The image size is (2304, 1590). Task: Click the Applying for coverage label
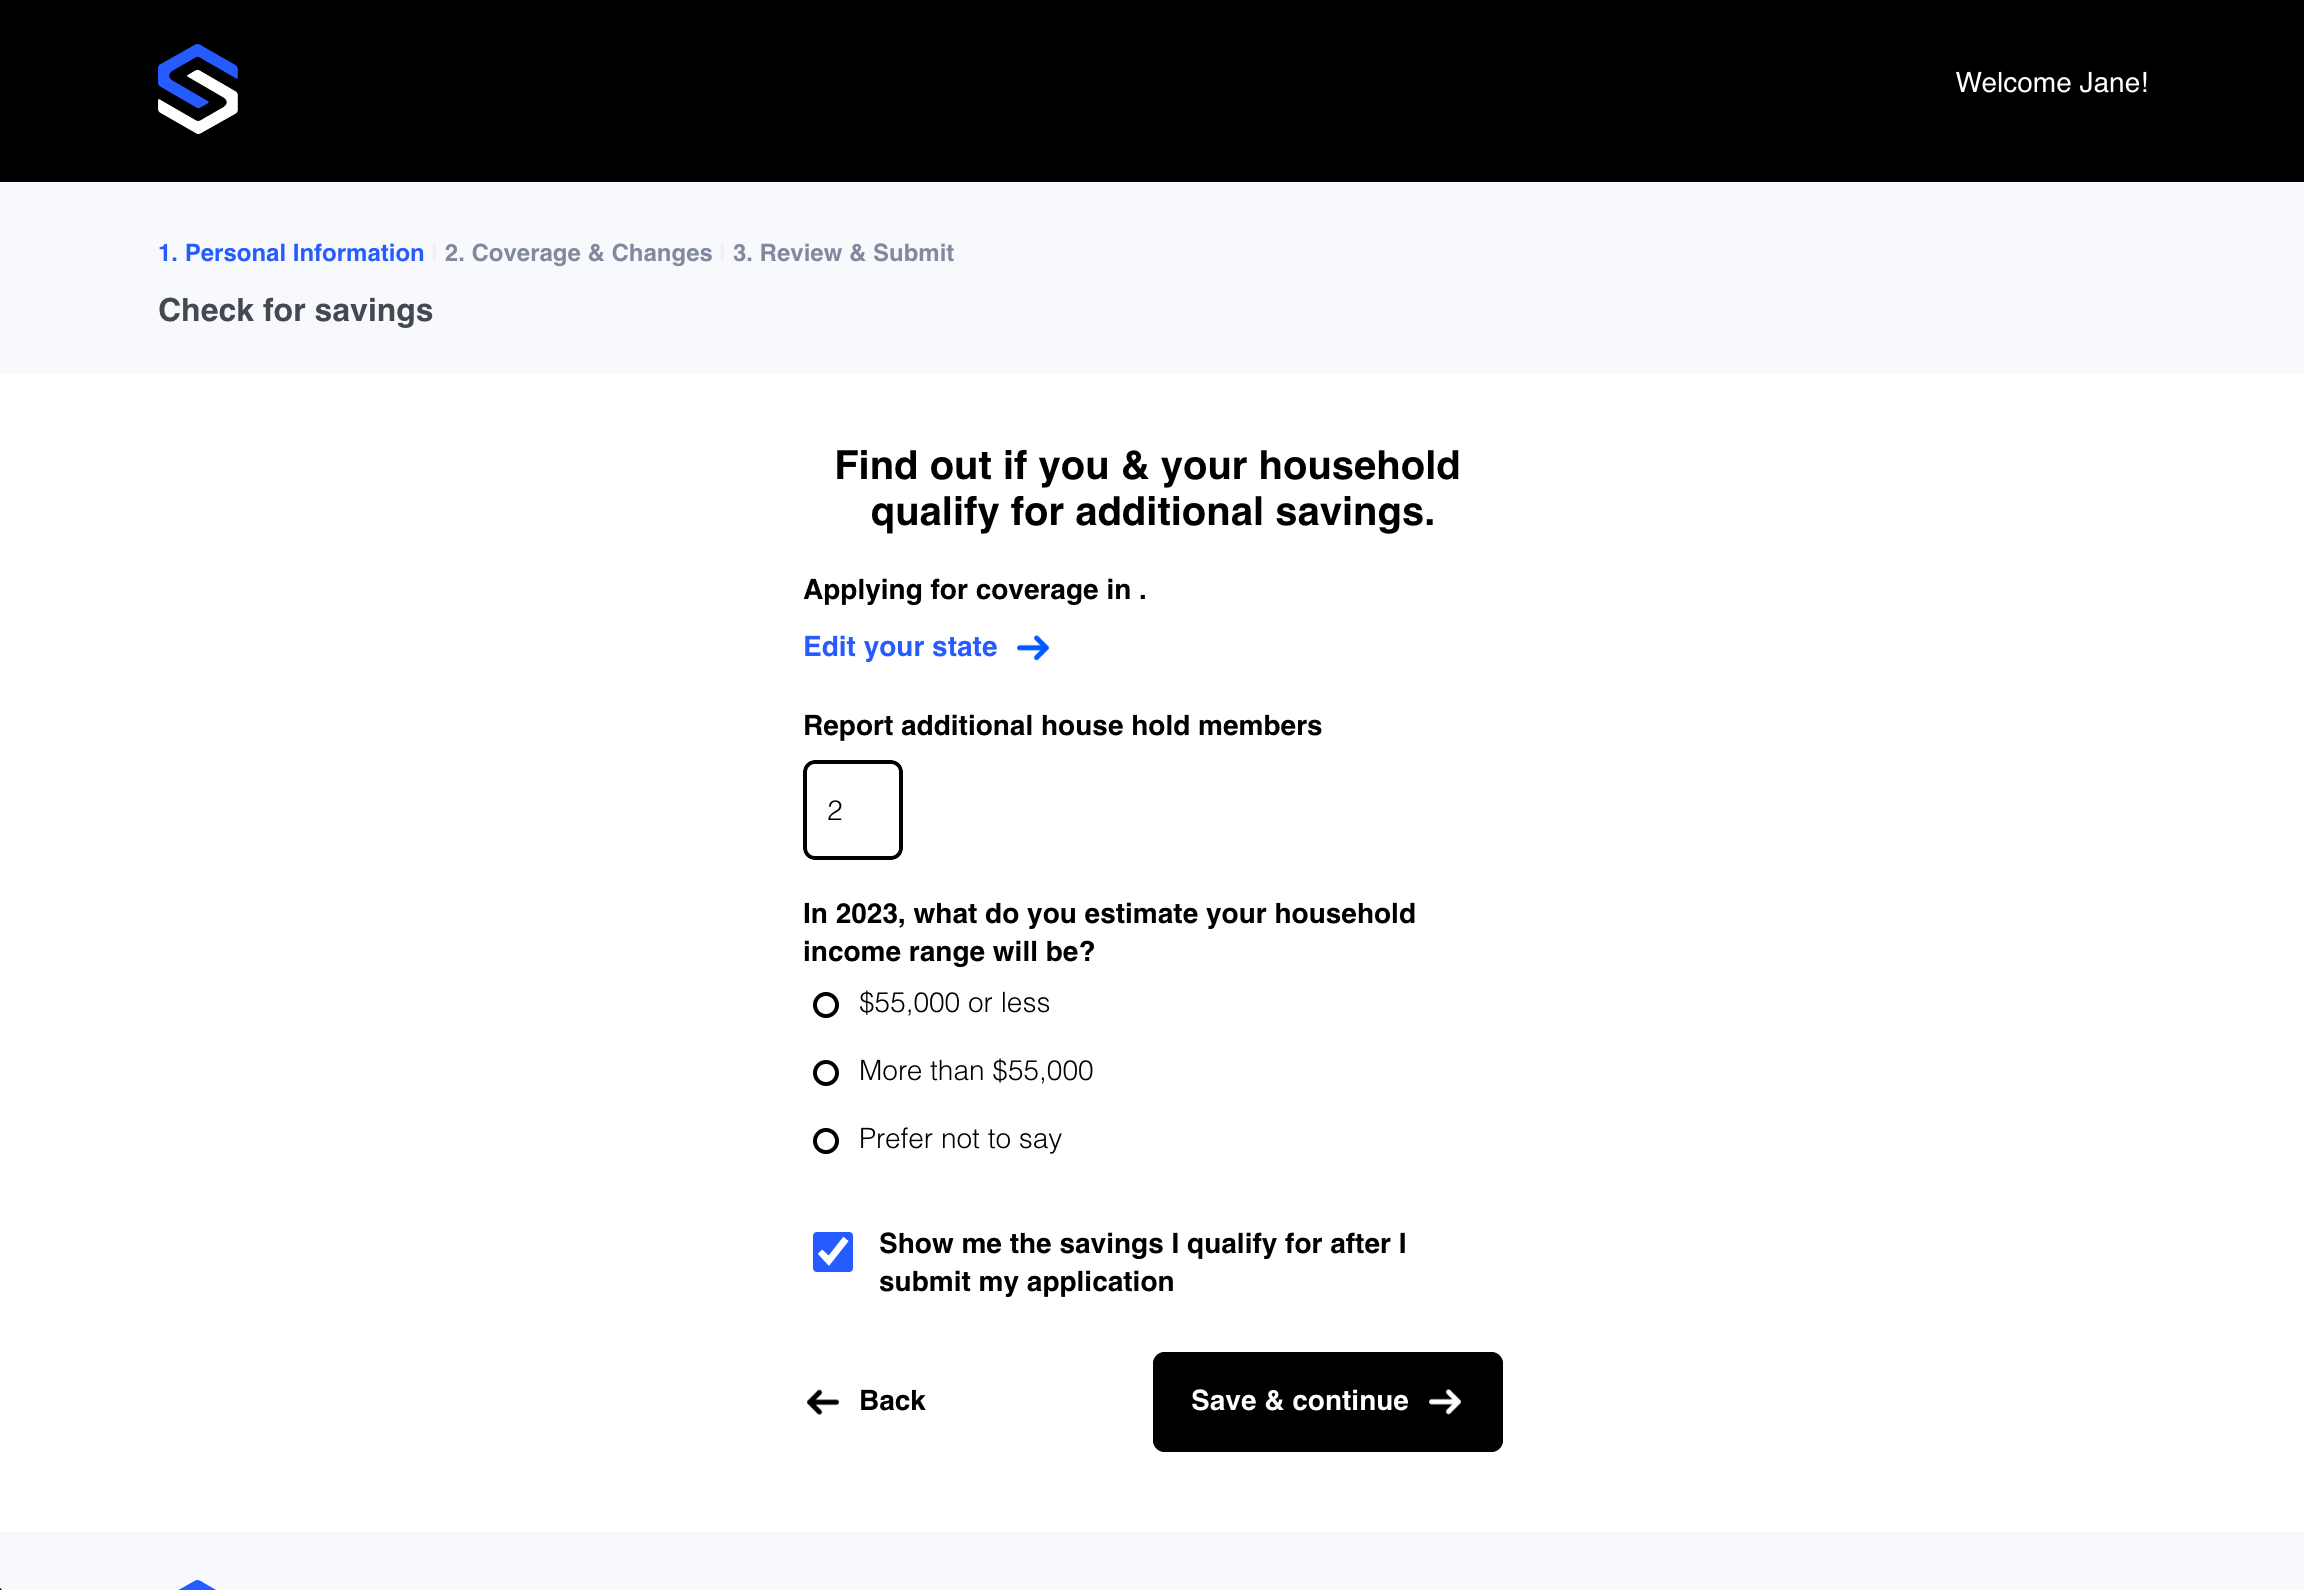[974, 589]
